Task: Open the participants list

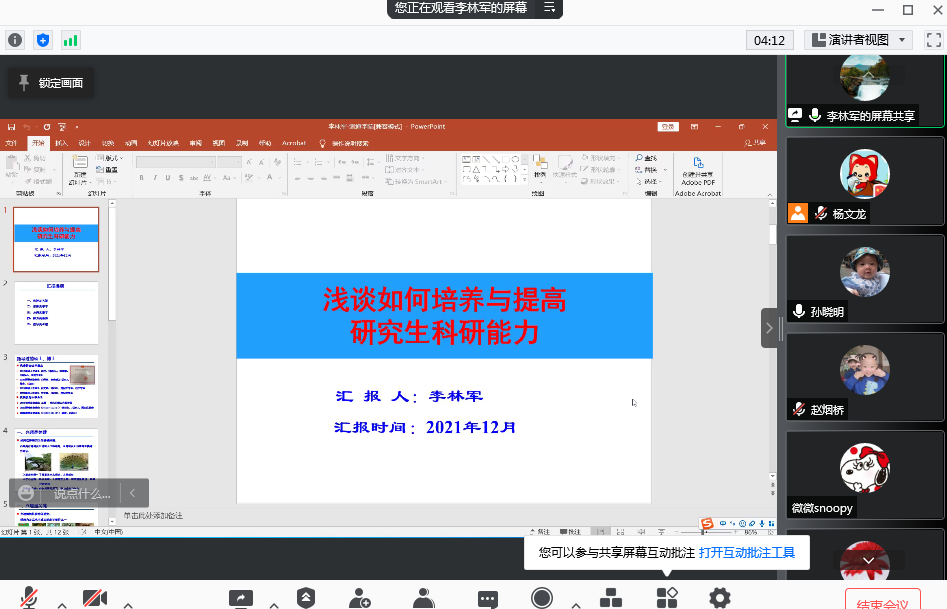Action: coord(424,598)
